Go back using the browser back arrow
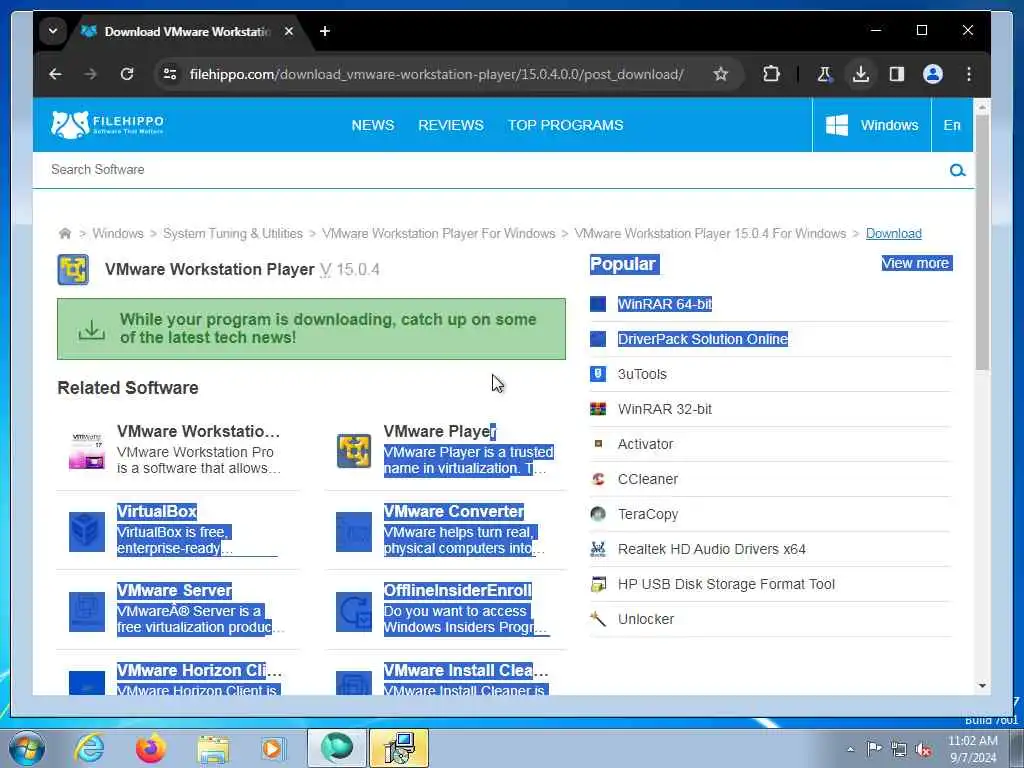Screen dimensions: 1024x768 [56, 74]
